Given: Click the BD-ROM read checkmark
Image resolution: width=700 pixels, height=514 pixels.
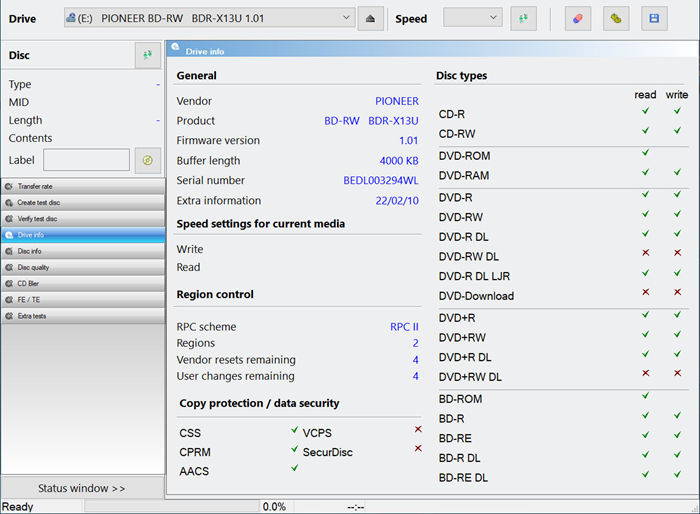Looking at the screenshot, I should 646,396.
